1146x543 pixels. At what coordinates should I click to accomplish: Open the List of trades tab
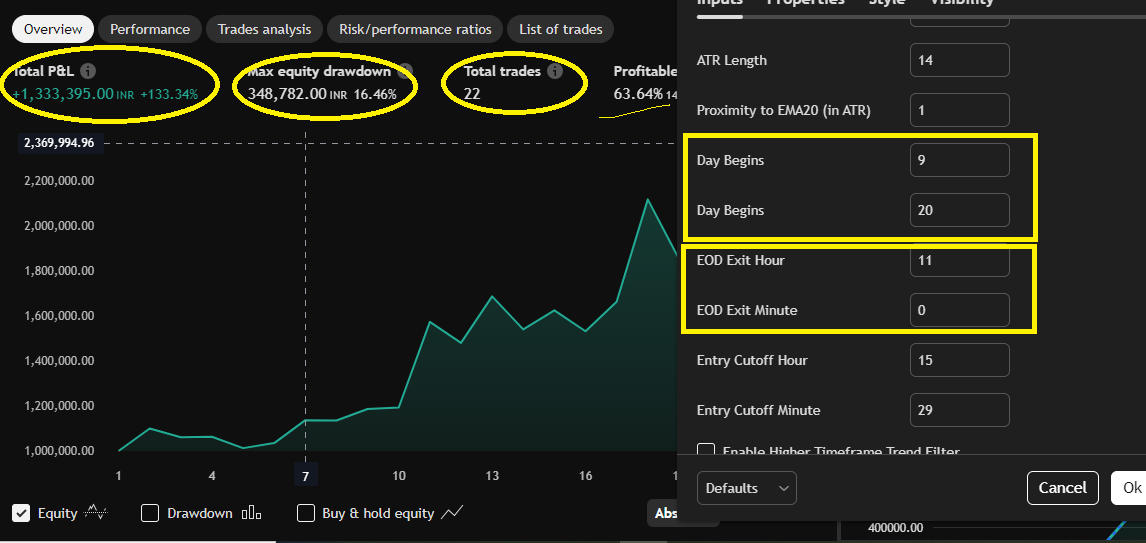click(x=561, y=29)
